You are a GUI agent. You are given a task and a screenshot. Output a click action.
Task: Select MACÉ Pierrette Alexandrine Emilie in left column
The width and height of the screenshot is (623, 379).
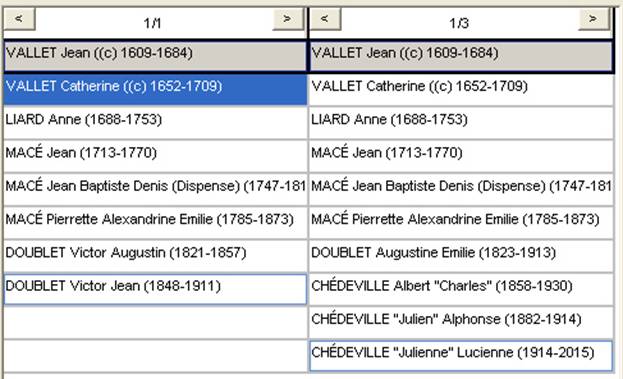pos(155,222)
